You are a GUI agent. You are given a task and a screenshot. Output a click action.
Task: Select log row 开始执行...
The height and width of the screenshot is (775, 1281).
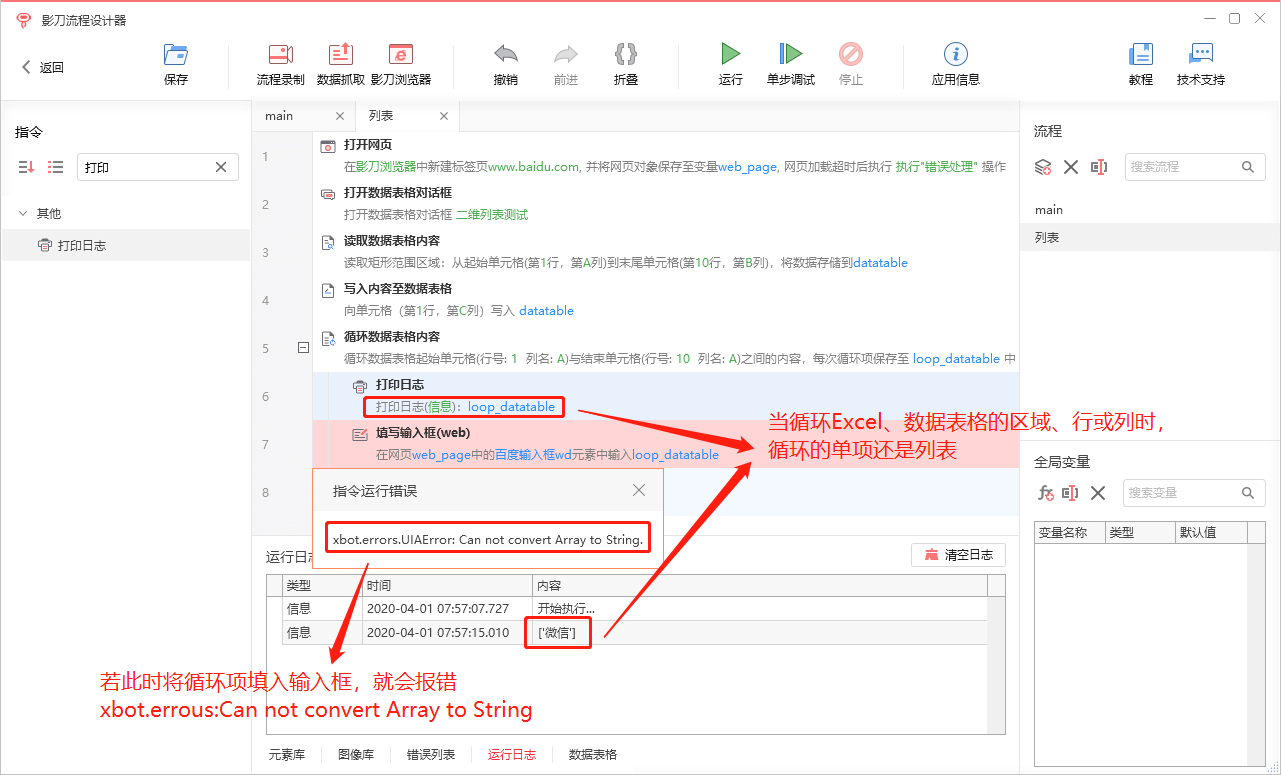(635, 608)
